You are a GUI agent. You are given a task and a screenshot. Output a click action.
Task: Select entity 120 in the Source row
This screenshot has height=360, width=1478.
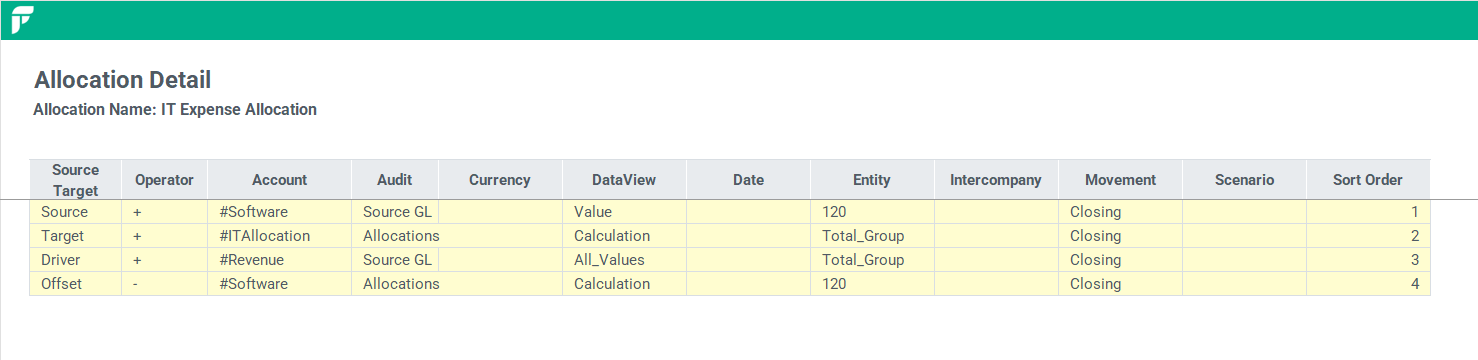(872, 212)
